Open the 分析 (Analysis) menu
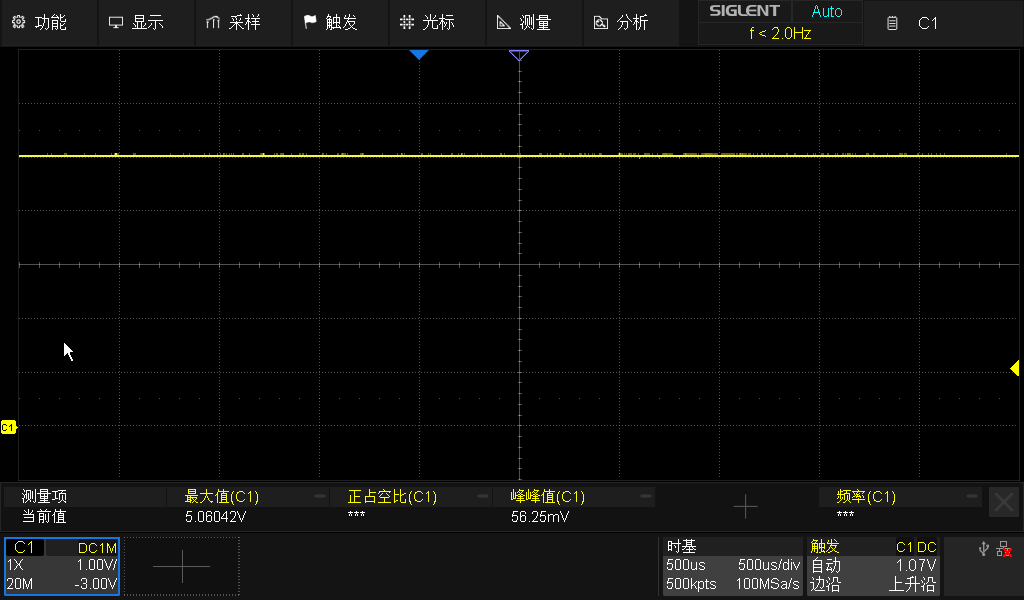This screenshot has height=600, width=1024. point(632,23)
